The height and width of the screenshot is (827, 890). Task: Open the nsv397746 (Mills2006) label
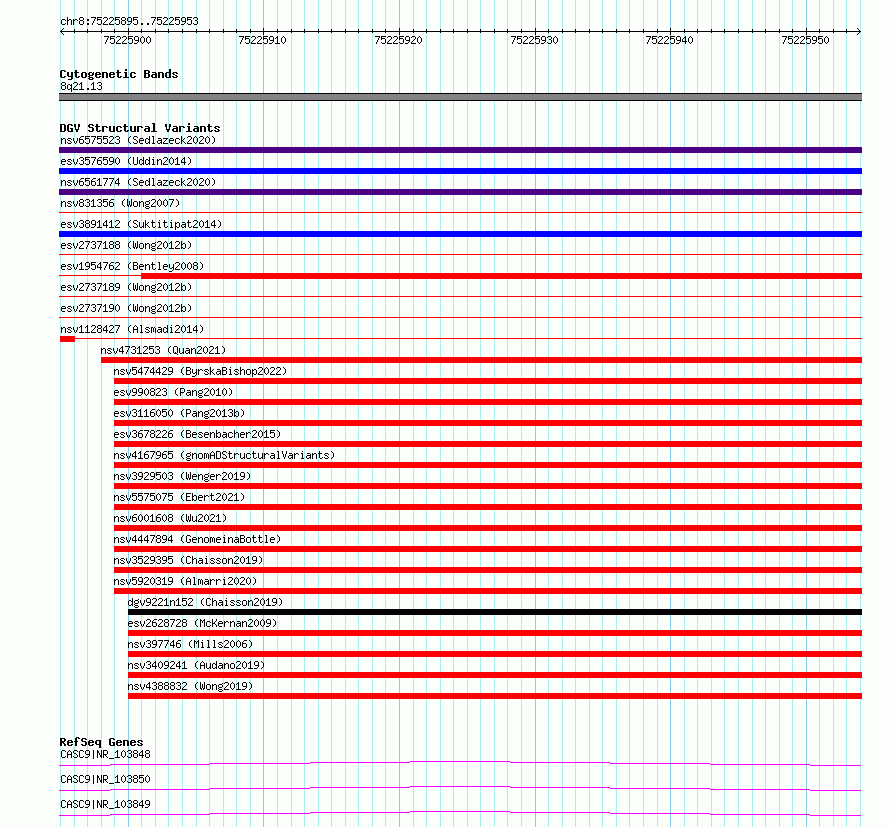click(x=190, y=644)
